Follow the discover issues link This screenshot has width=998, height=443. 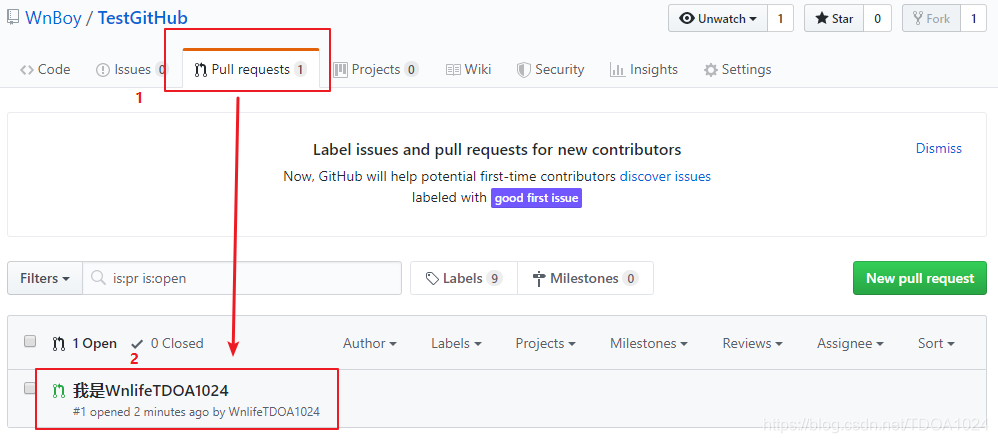(x=665, y=176)
